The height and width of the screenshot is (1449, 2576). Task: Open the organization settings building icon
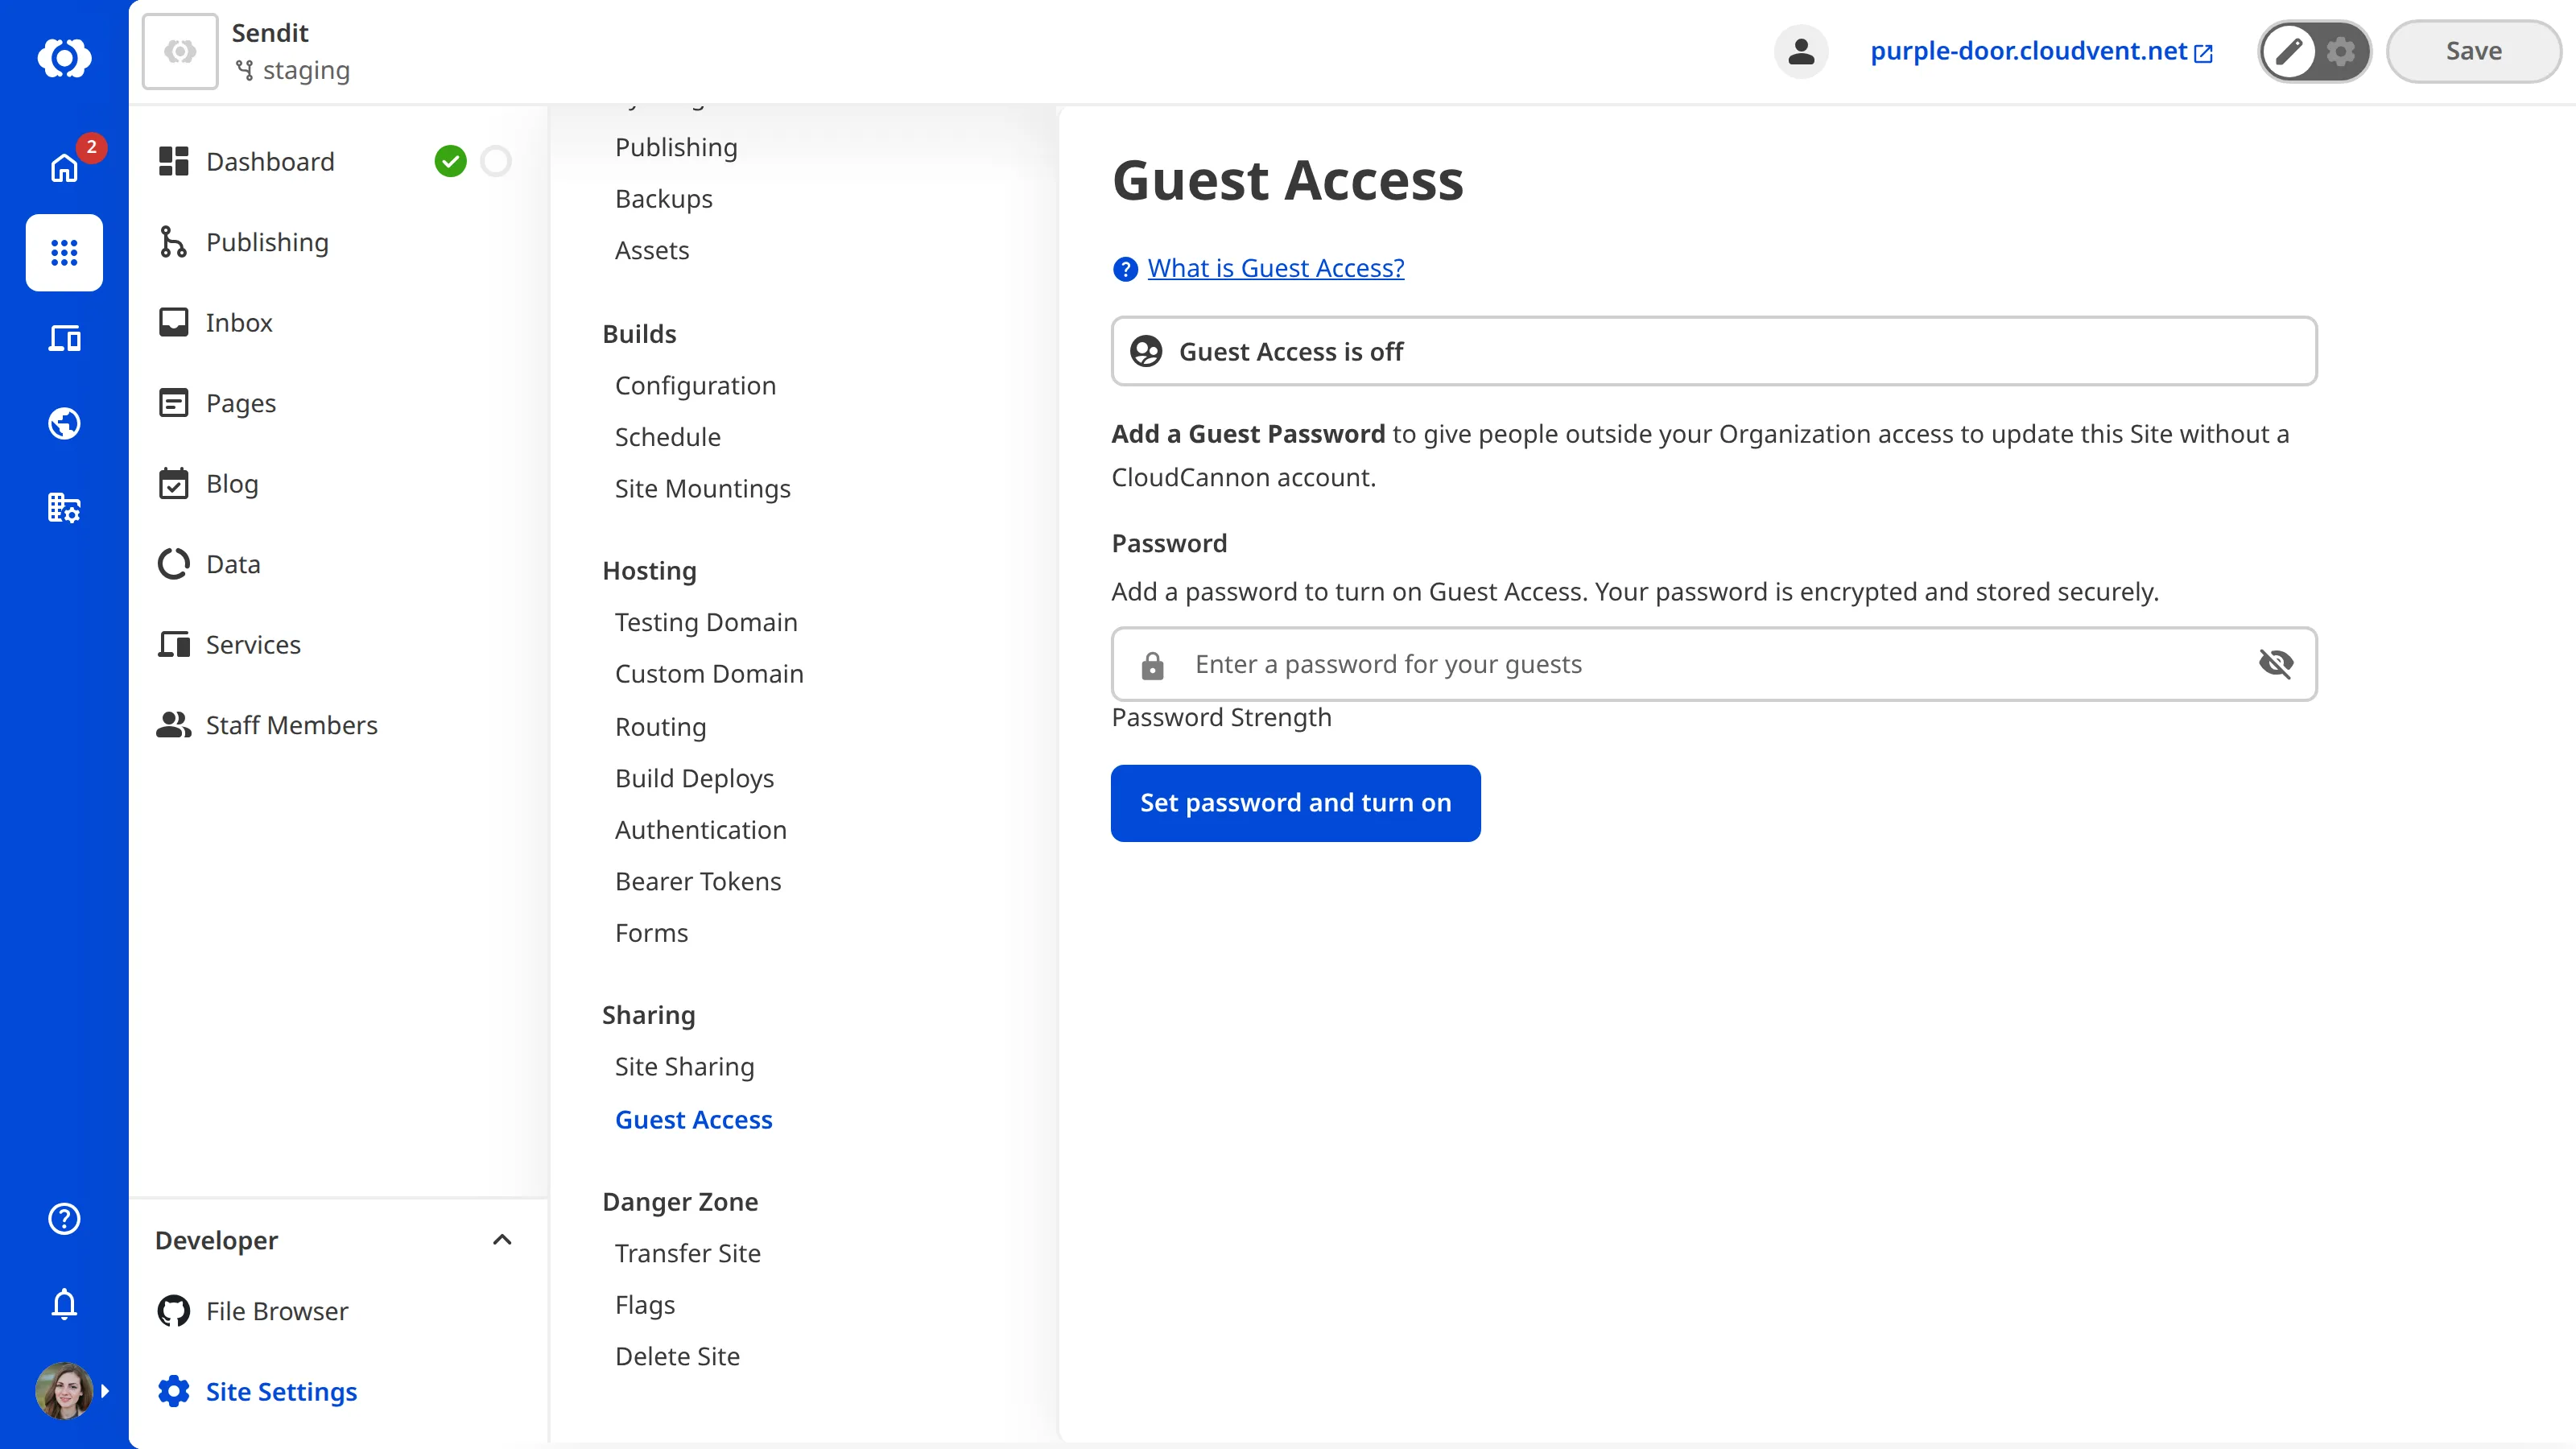[x=64, y=508]
